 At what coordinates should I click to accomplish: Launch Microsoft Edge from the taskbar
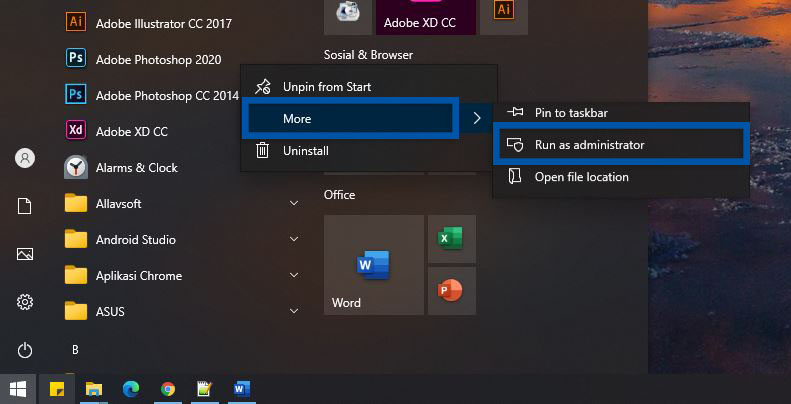click(130, 389)
